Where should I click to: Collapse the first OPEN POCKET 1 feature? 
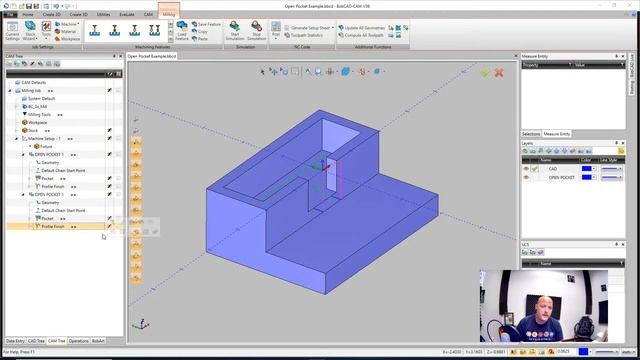coord(23,155)
